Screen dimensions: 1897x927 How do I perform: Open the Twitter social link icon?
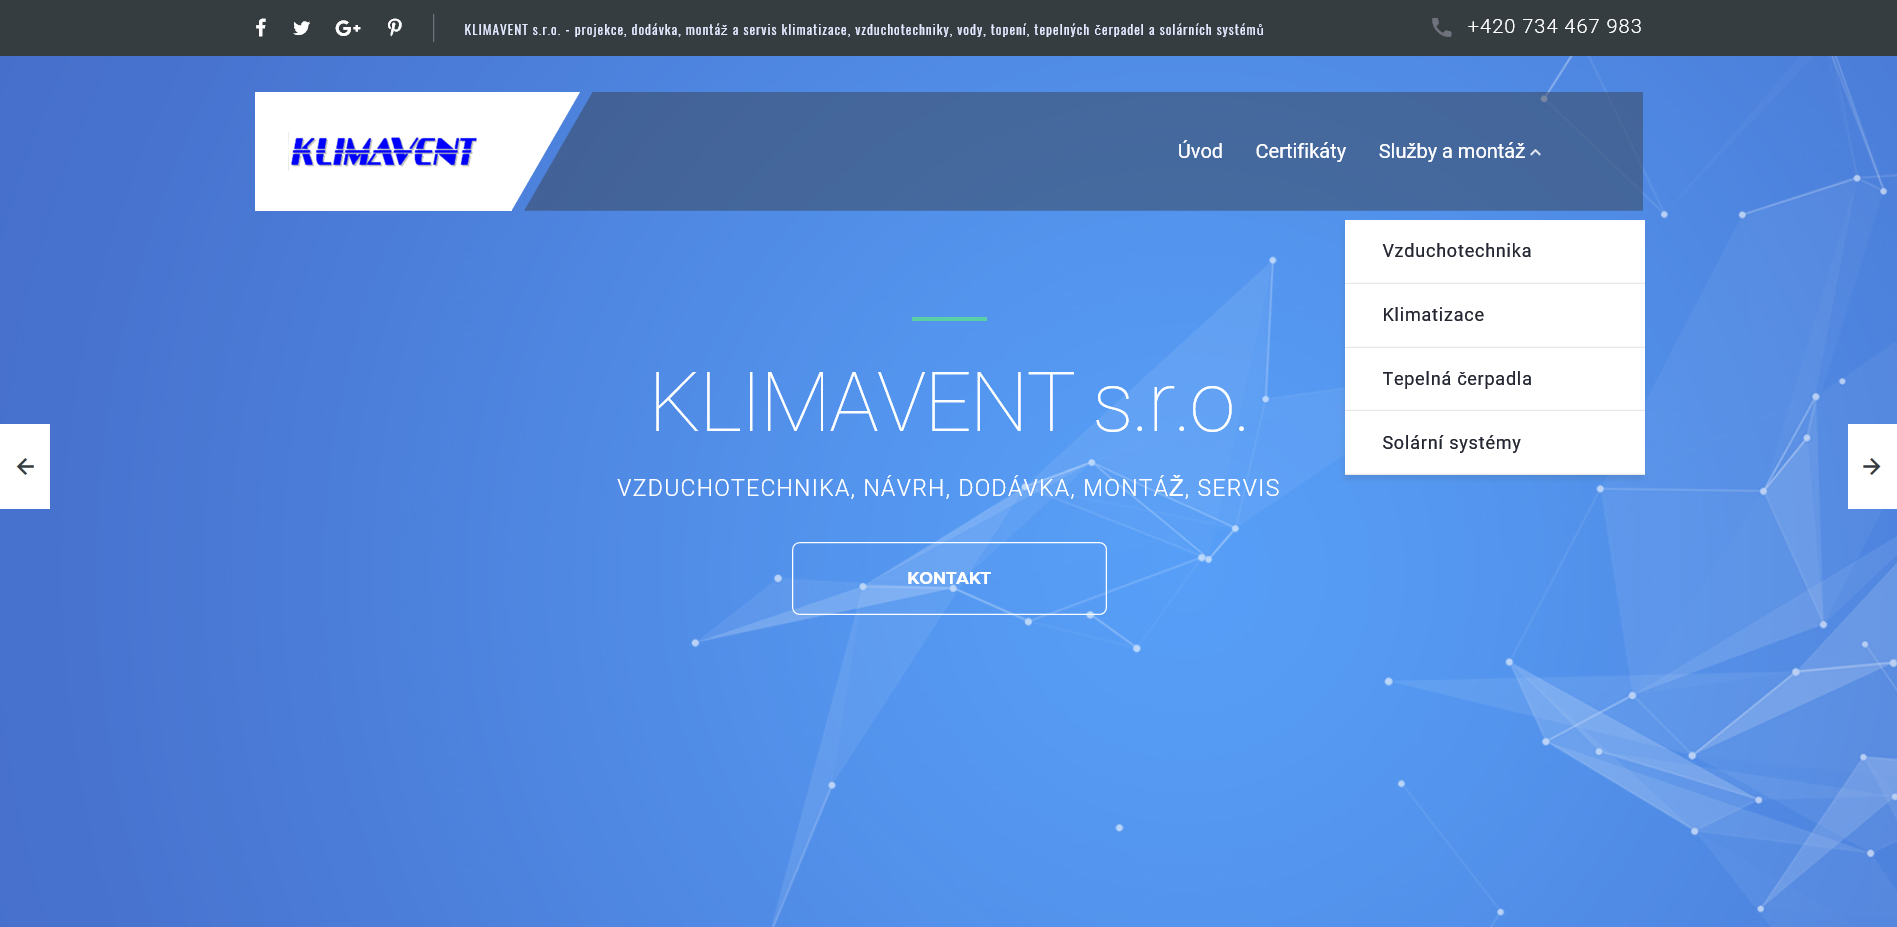coord(301,28)
